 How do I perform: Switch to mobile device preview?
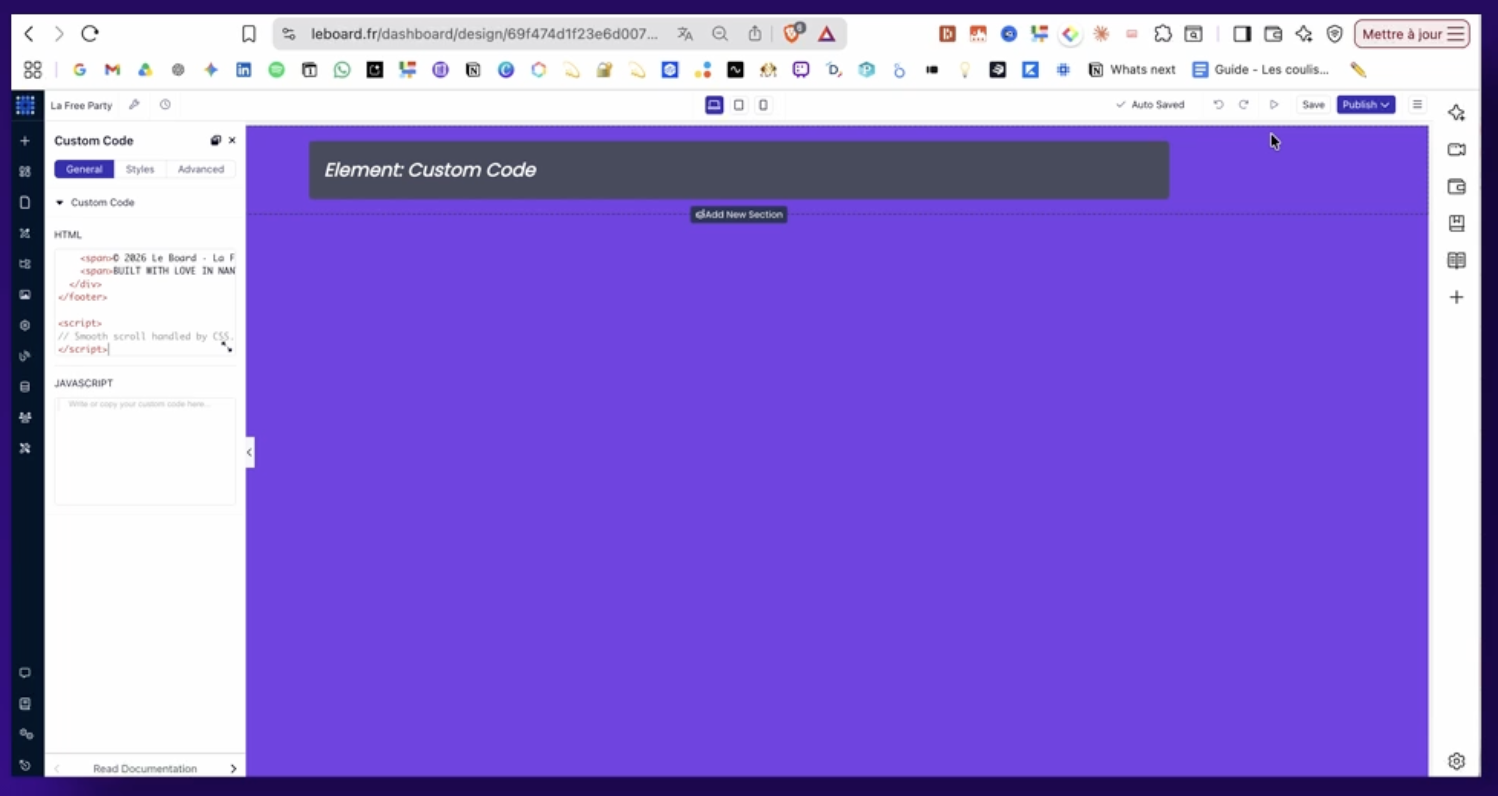[x=763, y=105]
